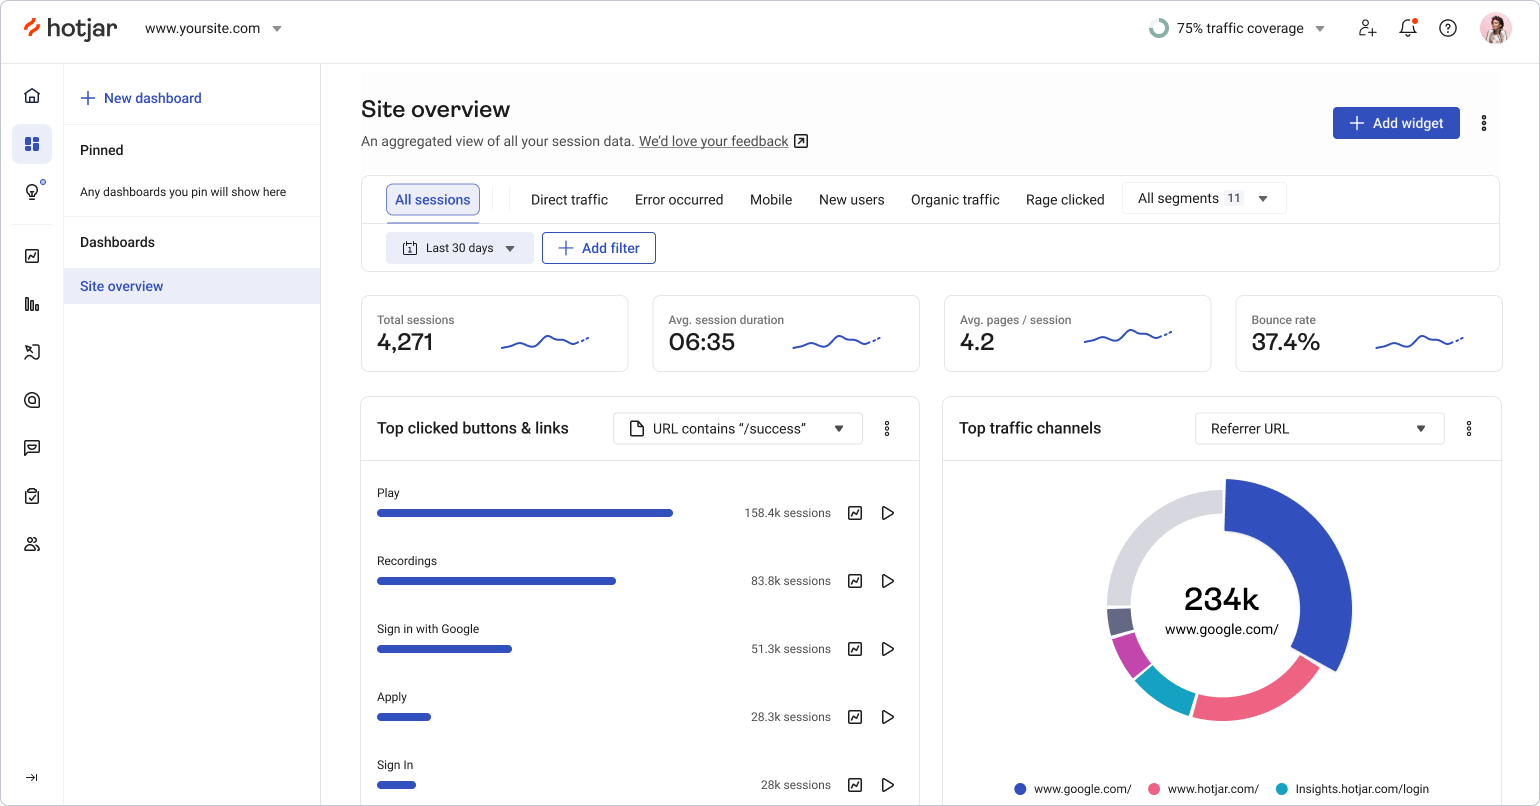Screen dimensions: 1540x806
Task: Open the Trends chart icon in the sidebar
Action: (x=32, y=256)
